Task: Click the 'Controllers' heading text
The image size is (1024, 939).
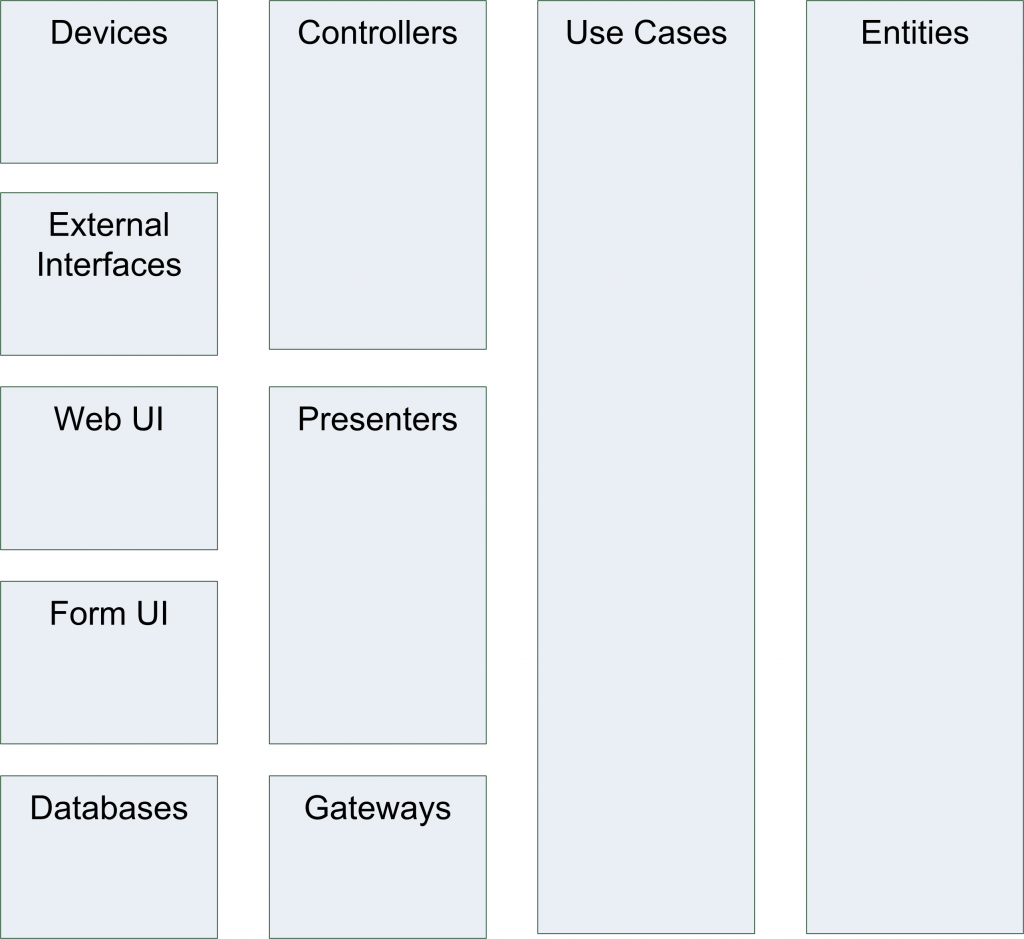Action: [x=377, y=33]
